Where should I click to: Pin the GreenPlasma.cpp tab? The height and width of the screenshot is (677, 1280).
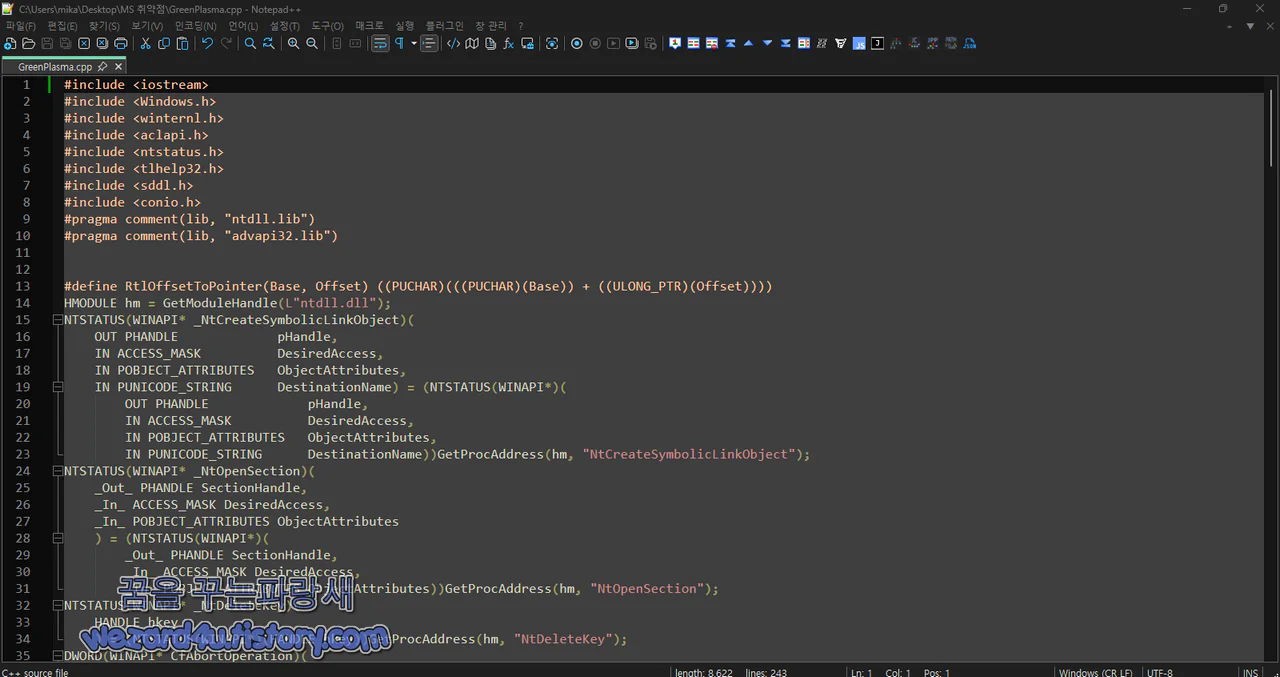[x=102, y=67]
